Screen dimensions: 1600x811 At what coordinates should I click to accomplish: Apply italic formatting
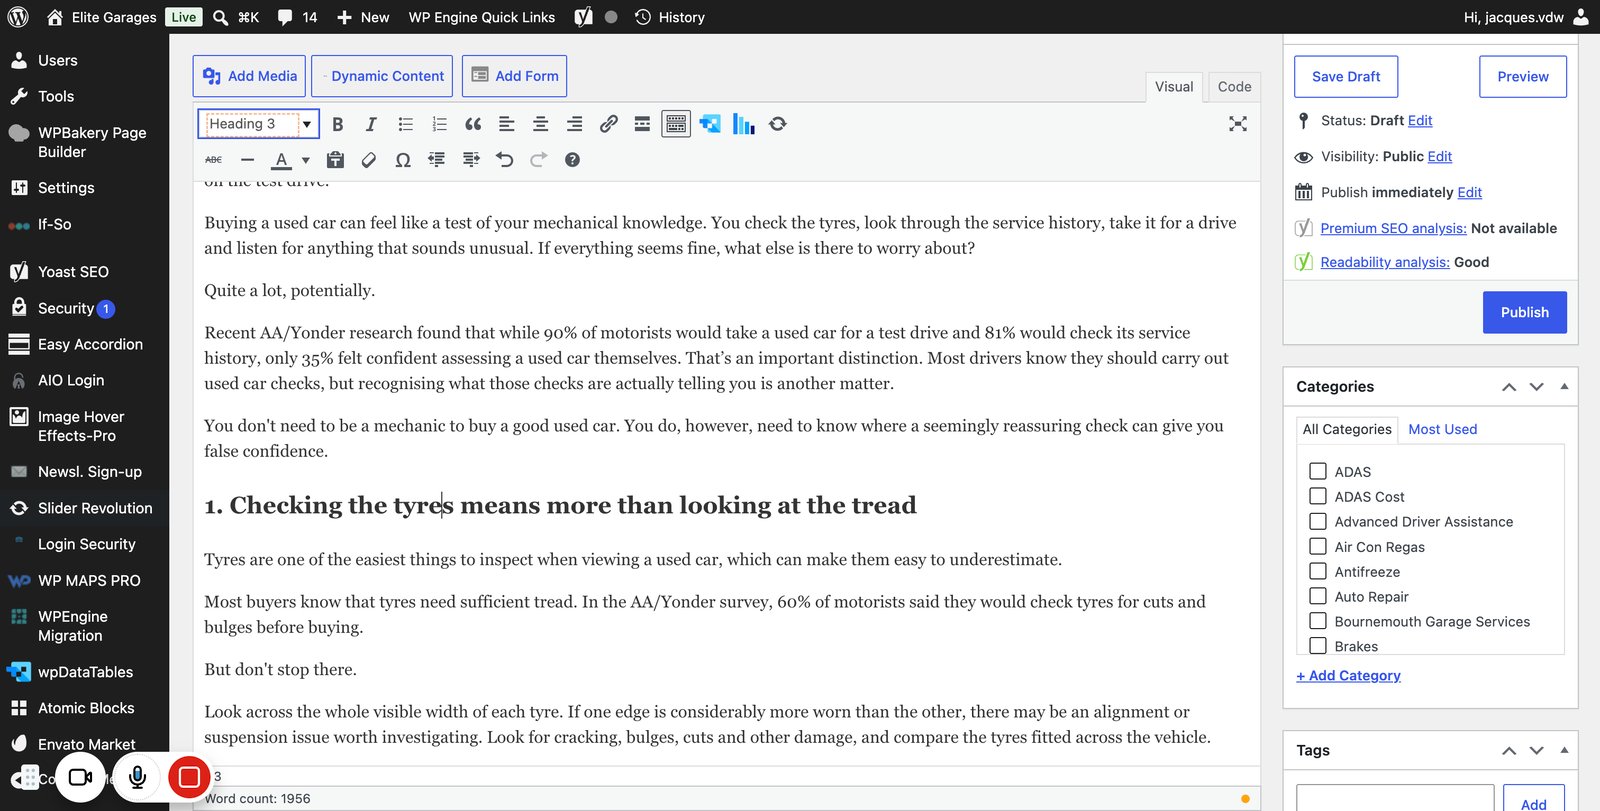click(371, 124)
